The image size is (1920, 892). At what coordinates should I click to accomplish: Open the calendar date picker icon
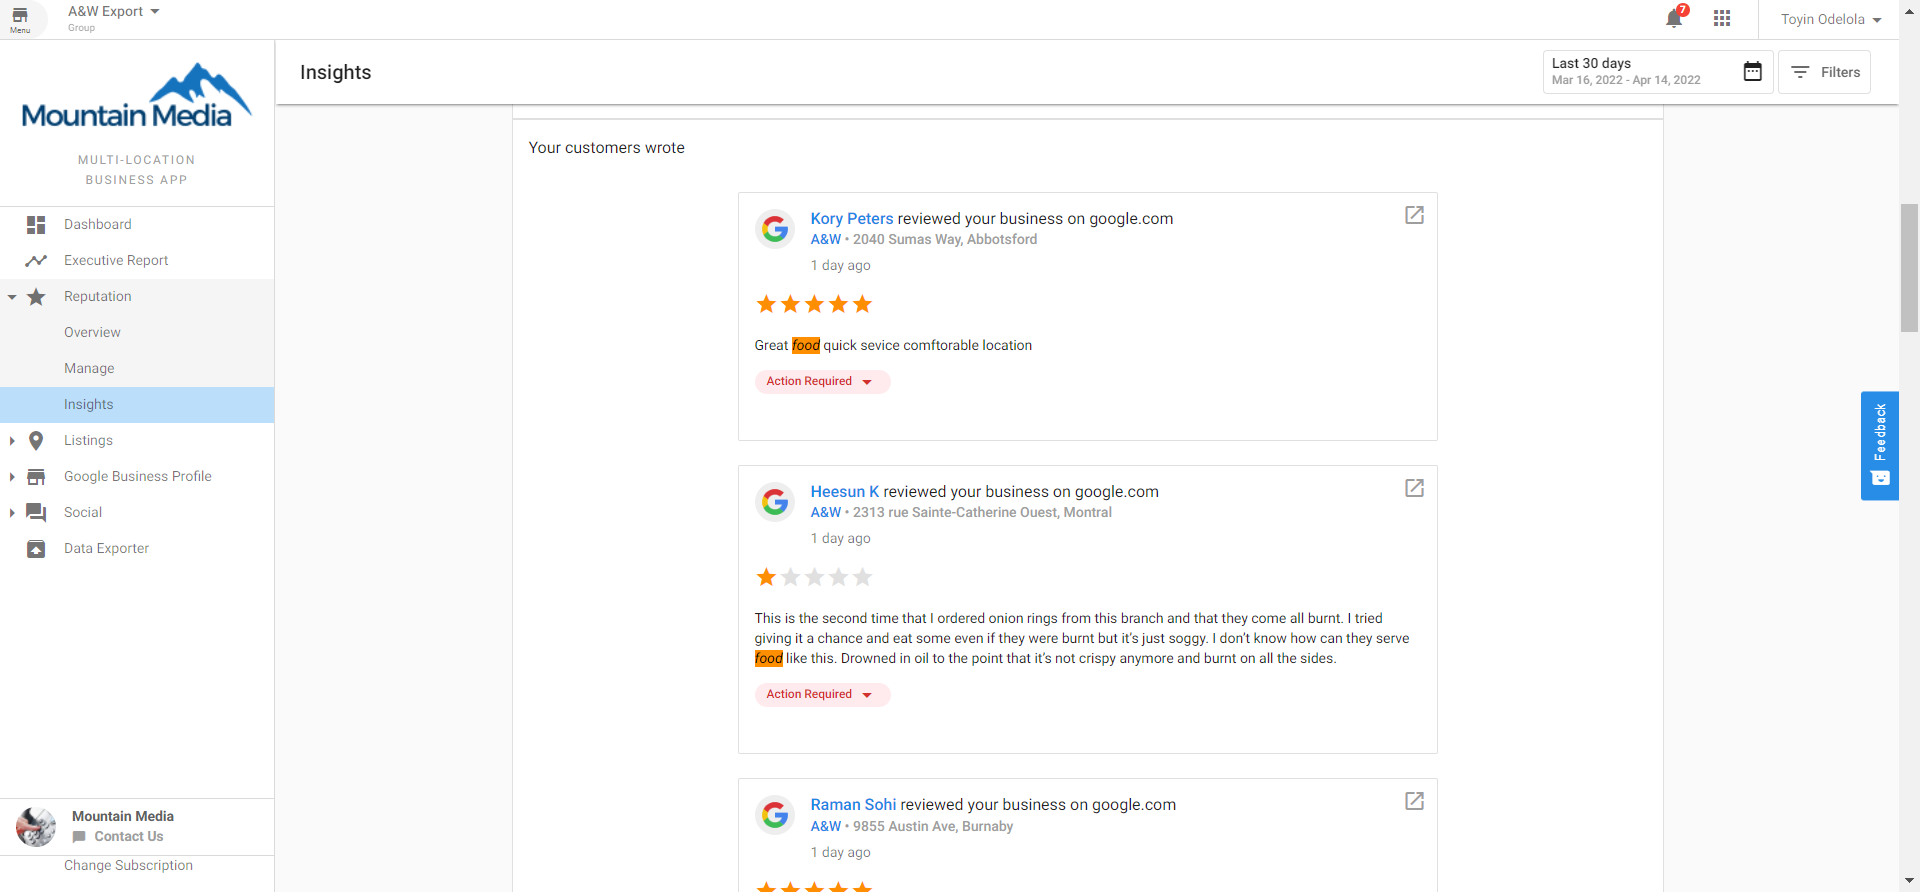point(1752,72)
